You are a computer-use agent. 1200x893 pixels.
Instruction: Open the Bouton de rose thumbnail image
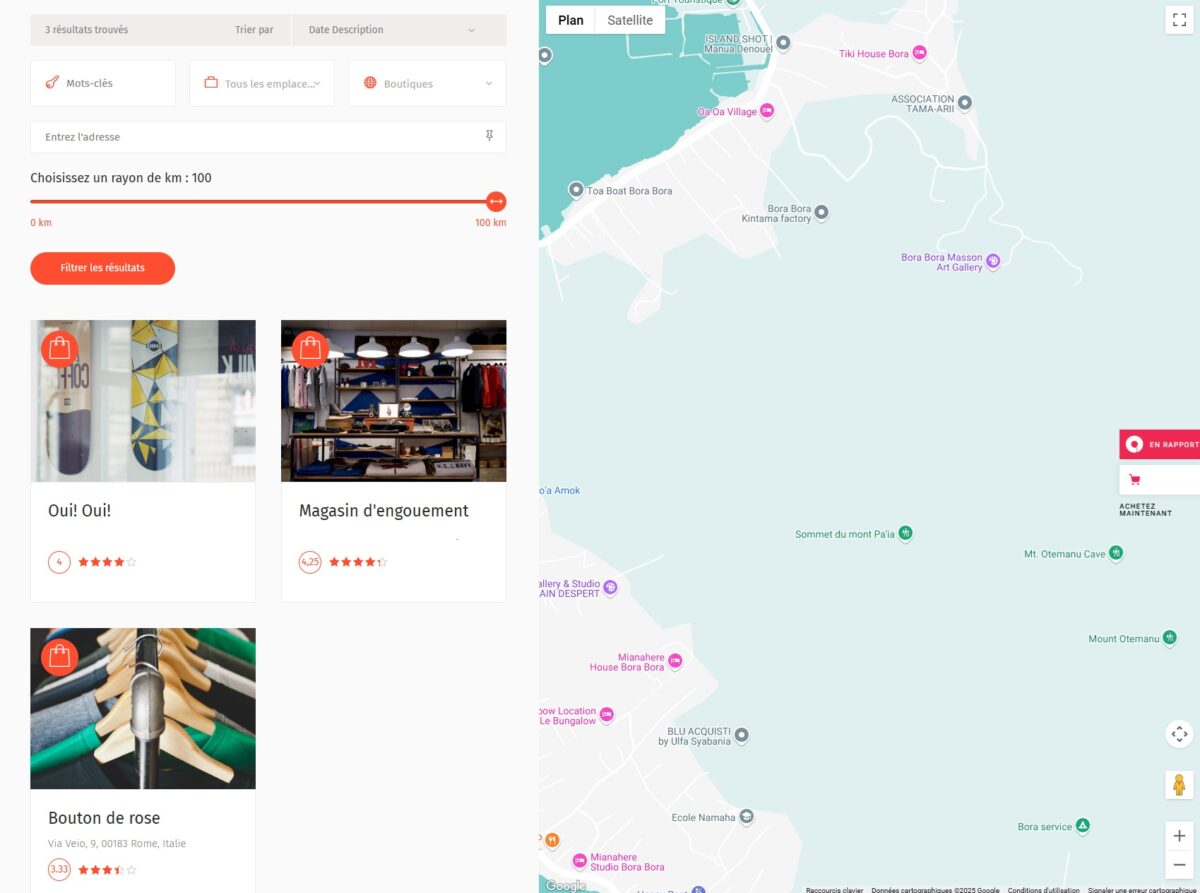coord(143,708)
